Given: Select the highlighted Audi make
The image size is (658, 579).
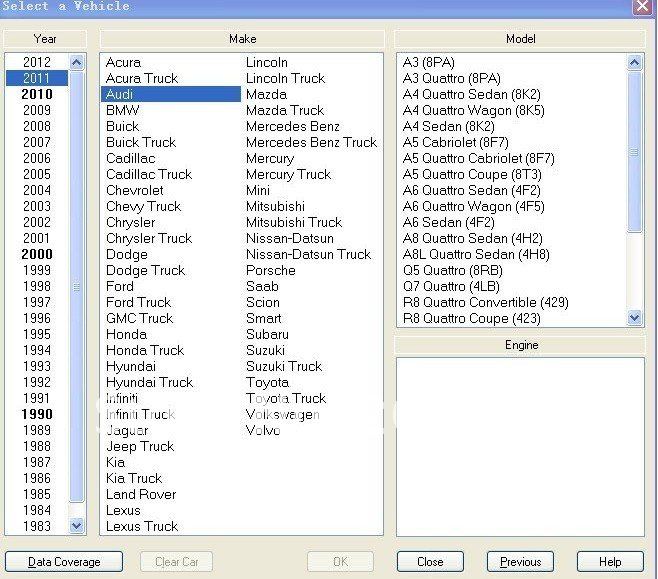Looking at the screenshot, I should 171,94.
